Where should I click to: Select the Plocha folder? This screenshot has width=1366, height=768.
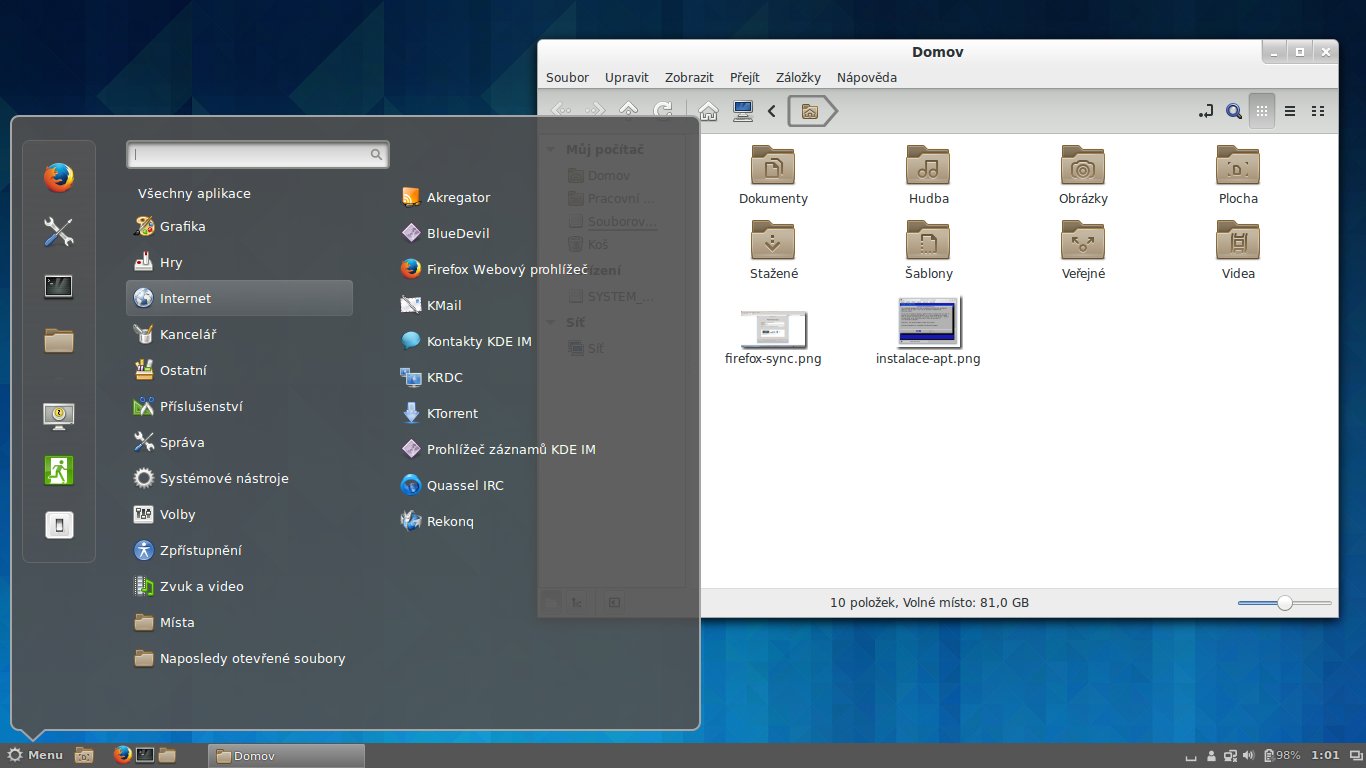[1238, 175]
